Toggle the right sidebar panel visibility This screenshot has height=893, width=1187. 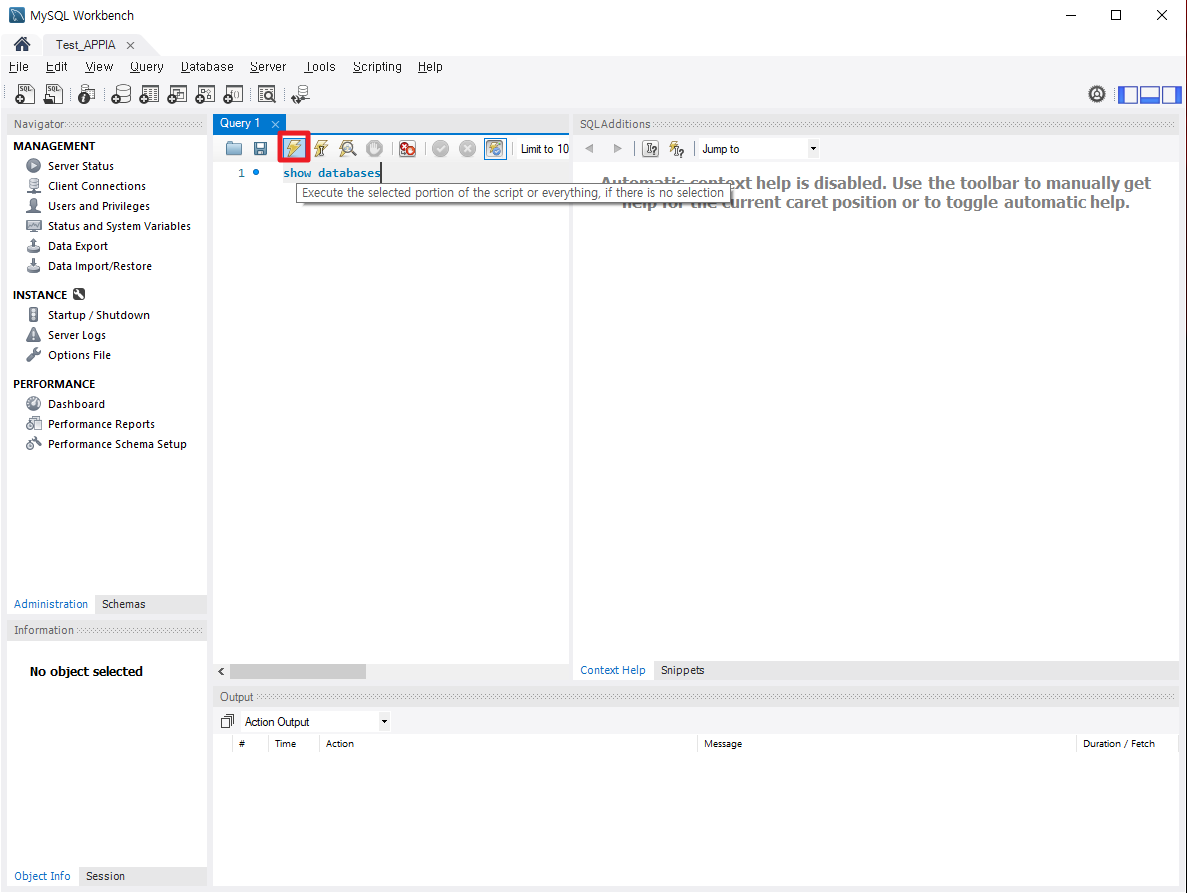[x=1171, y=95]
